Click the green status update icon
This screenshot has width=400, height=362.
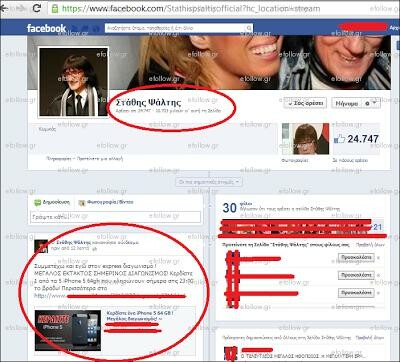(x=38, y=202)
